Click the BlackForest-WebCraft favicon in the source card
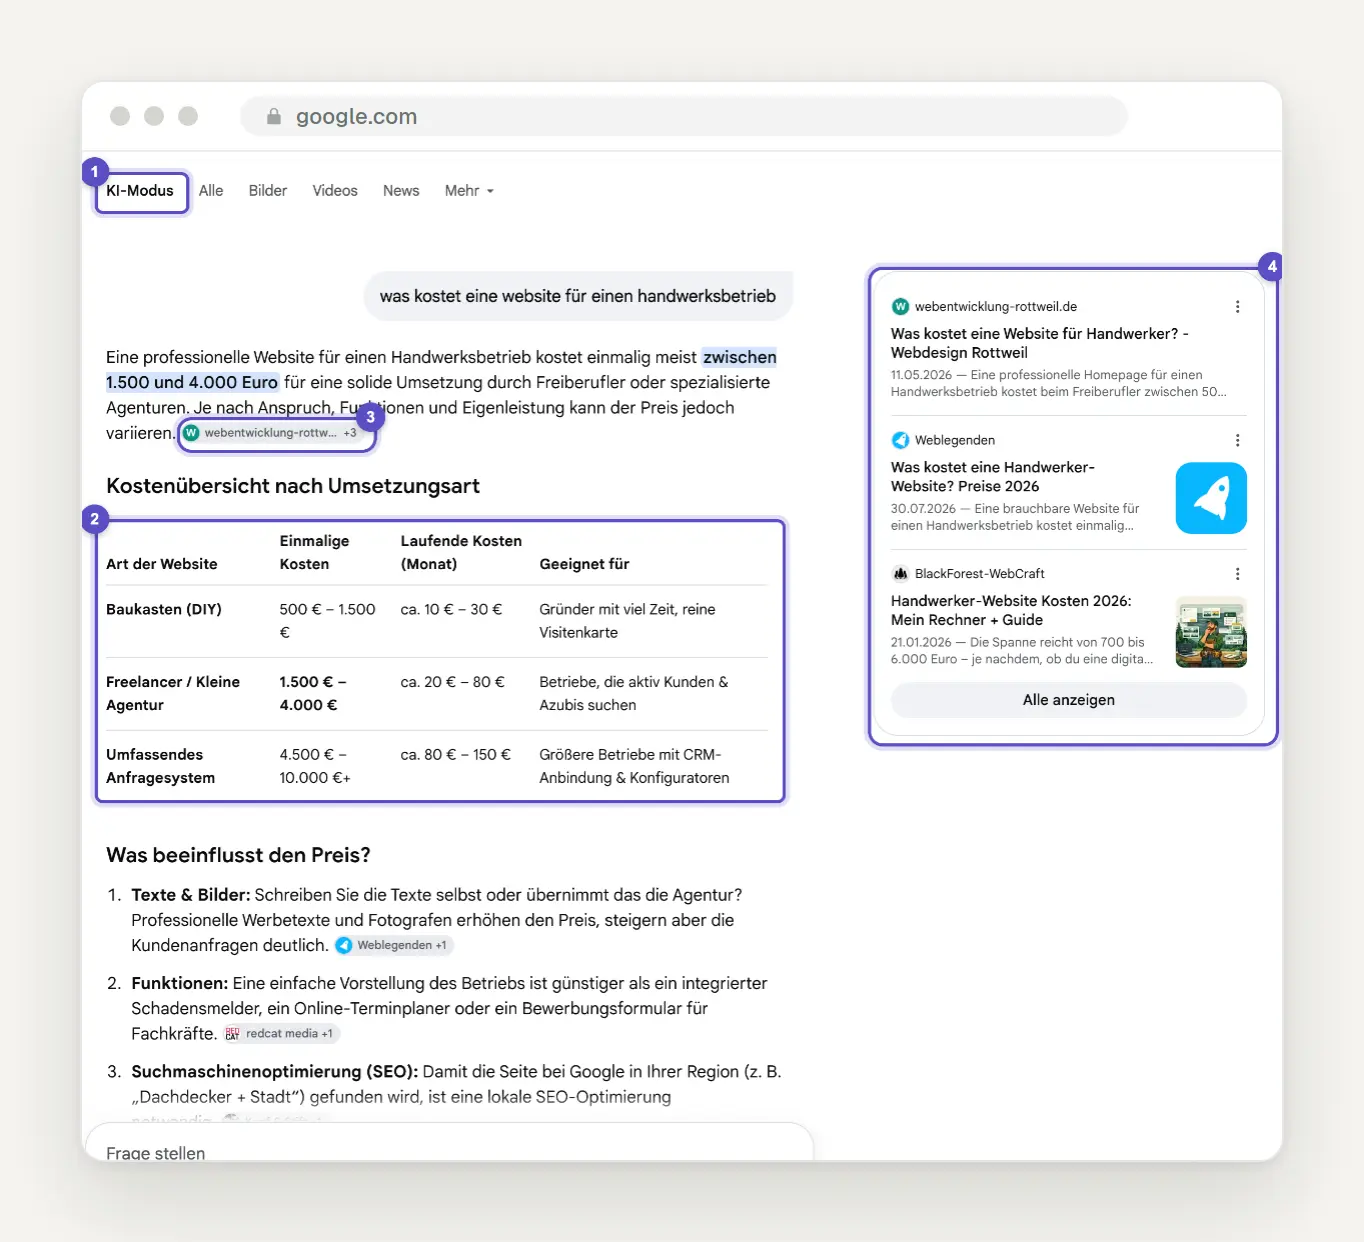 point(900,574)
